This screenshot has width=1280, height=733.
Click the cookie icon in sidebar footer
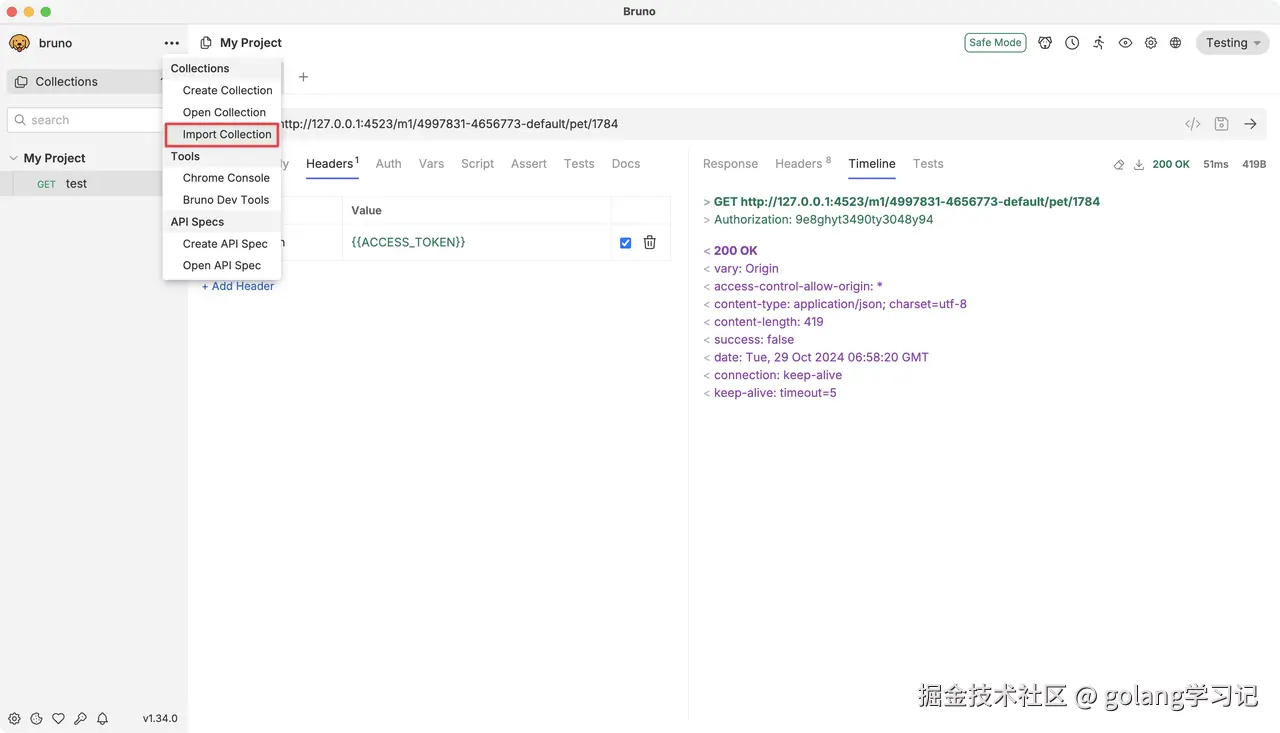pos(36,718)
